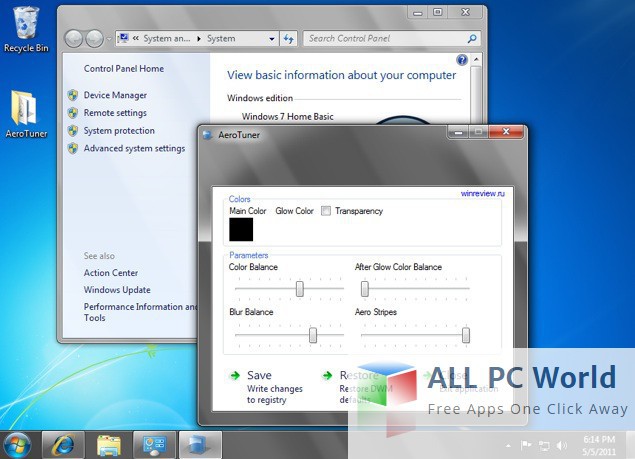The height and width of the screenshot is (459, 635).
Task: Open Device Manager link
Action: [115, 95]
